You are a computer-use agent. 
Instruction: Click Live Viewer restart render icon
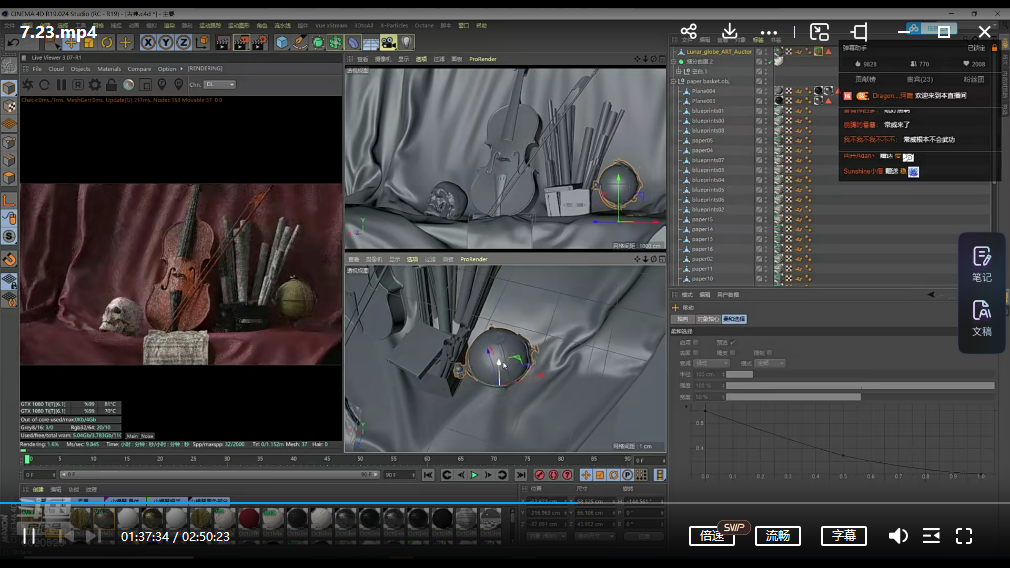click(44, 84)
